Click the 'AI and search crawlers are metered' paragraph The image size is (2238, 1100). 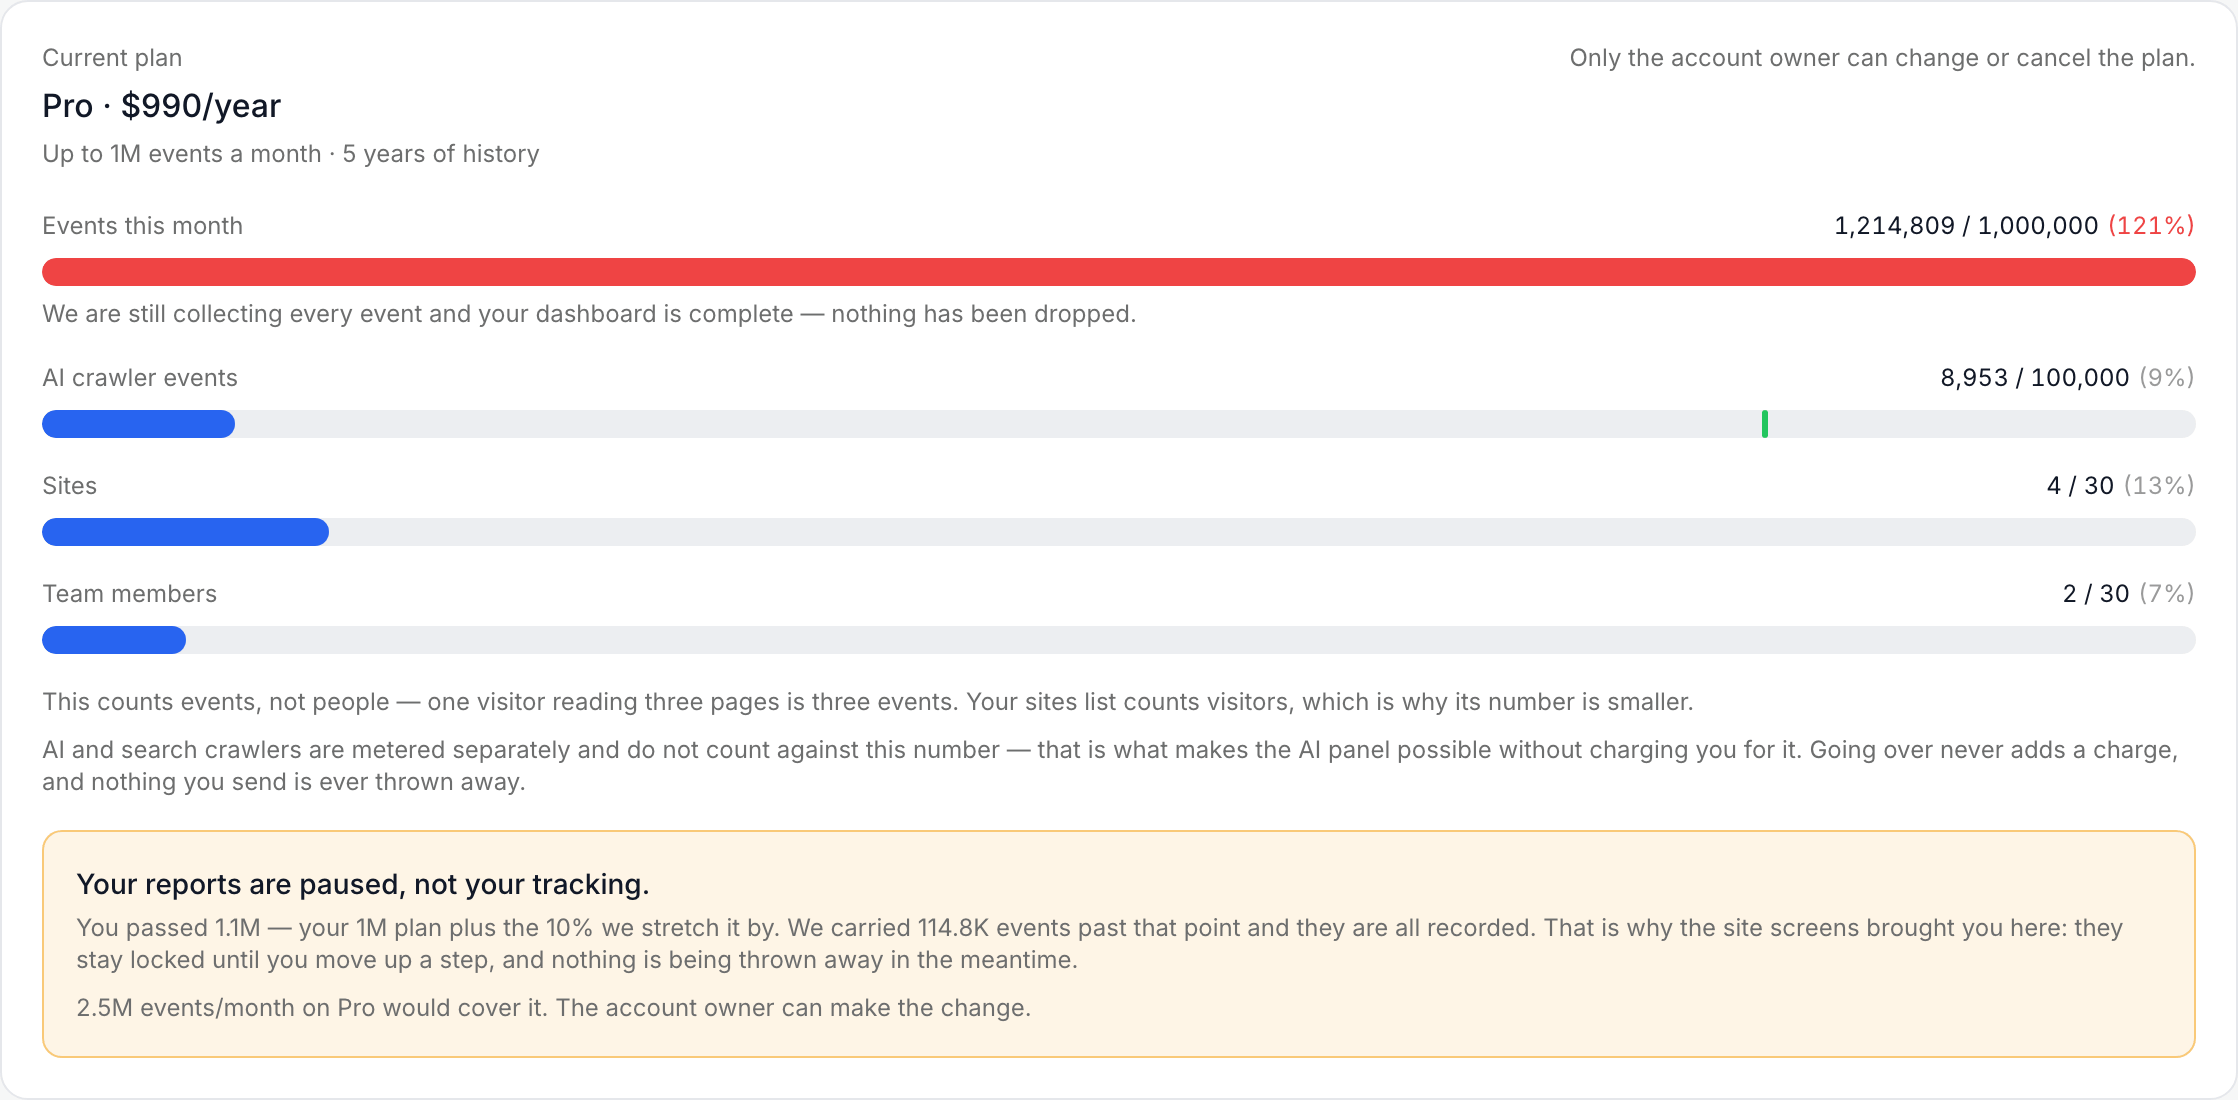tap(1110, 766)
